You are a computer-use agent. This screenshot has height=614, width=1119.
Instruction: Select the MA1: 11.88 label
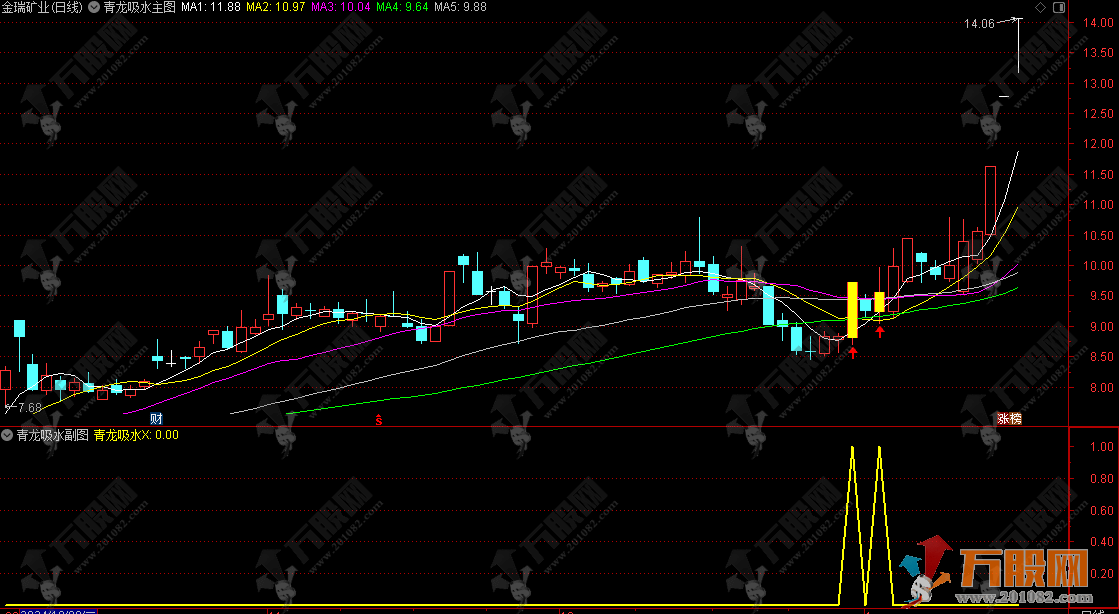click(211, 7)
